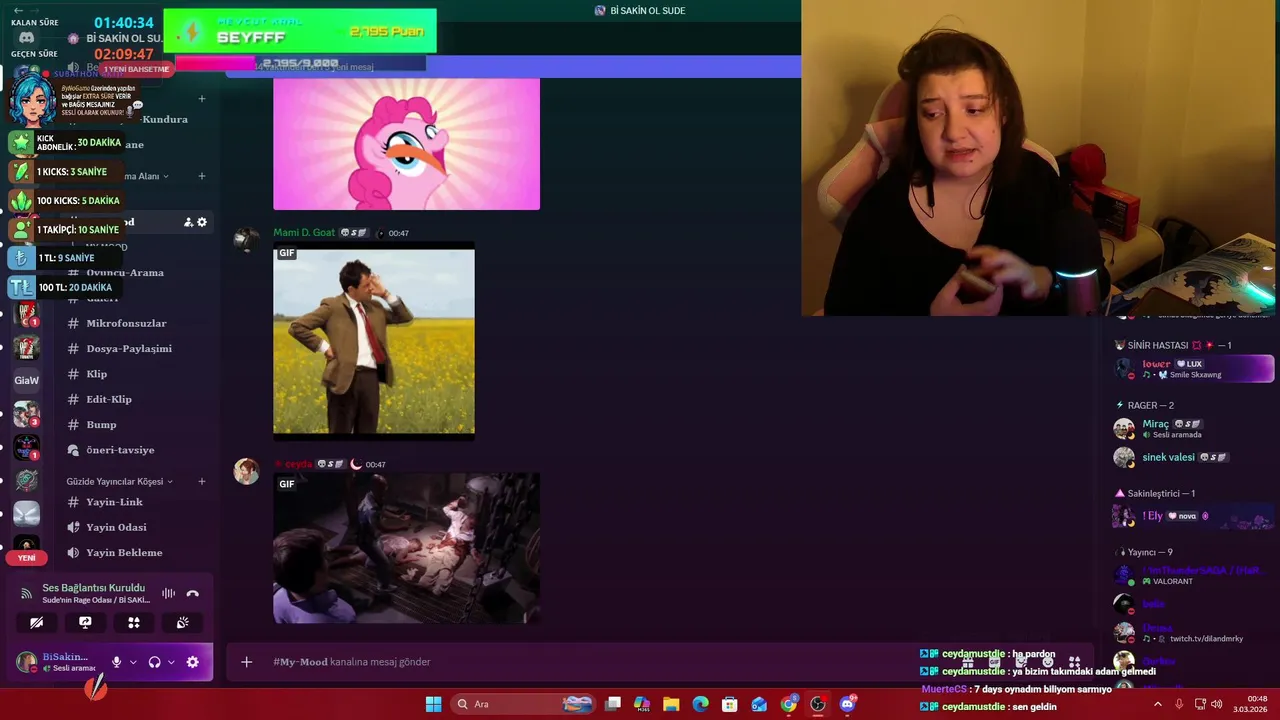This screenshot has width=1280, height=720.
Task: Expand headphone output options arrow
Action: [171, 662]
